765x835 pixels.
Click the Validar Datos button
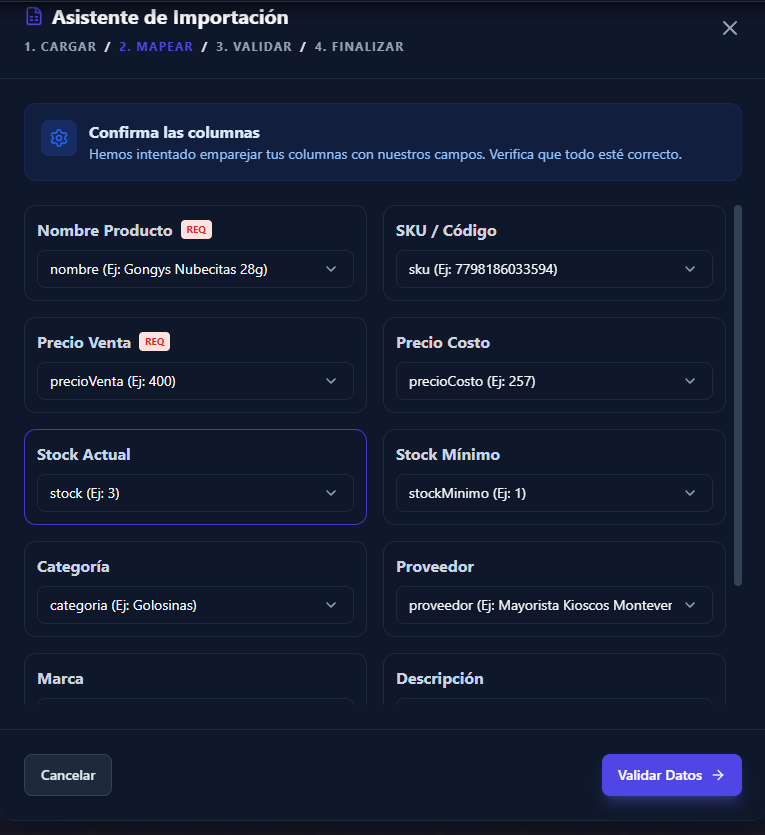click(x=671, y=775)
